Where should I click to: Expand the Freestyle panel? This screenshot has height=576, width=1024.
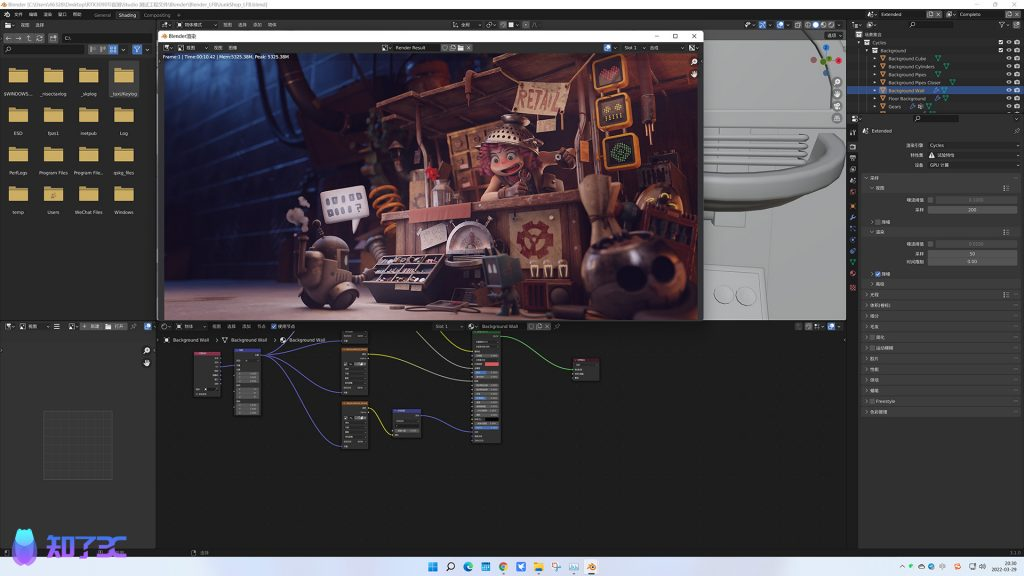tap(867, 402)
